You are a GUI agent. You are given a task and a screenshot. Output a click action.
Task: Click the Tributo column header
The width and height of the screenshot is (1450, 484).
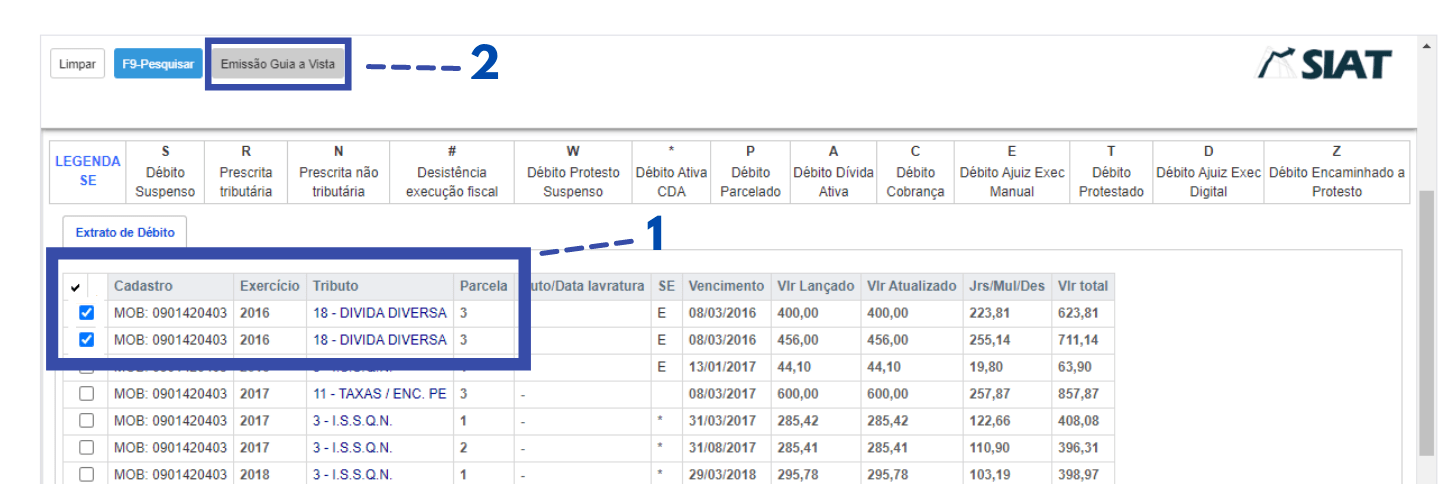(x=334, y=286)
